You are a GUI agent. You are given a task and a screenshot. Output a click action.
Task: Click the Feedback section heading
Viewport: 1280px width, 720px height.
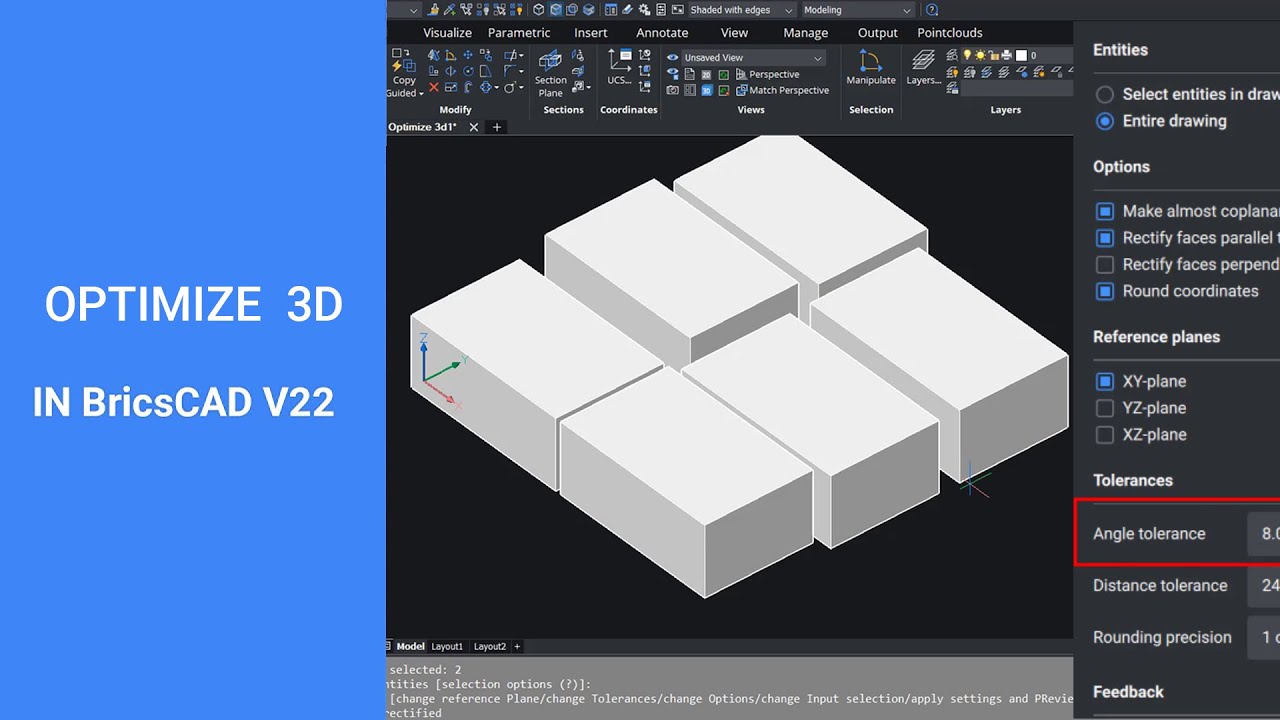pos(1128,692)
